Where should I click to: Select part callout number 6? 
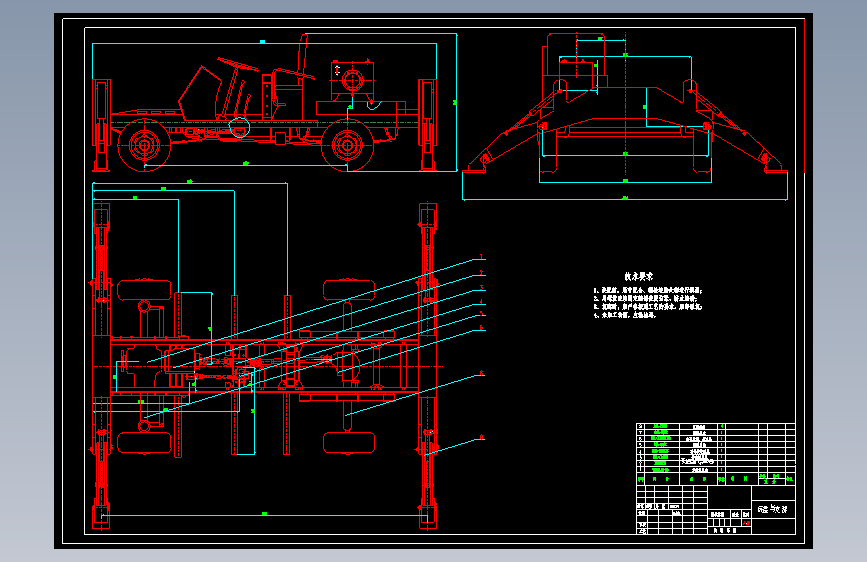click(482, 328)
